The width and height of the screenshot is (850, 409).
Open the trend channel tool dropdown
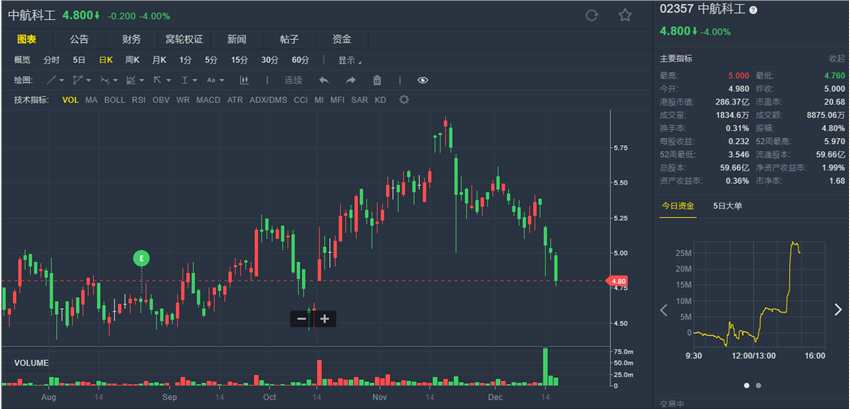pos(82,80)
